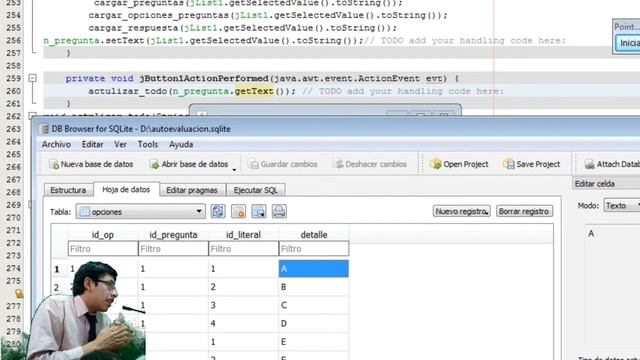Open the Editar menu
640x360 pixels.
[x=92, y=144]
